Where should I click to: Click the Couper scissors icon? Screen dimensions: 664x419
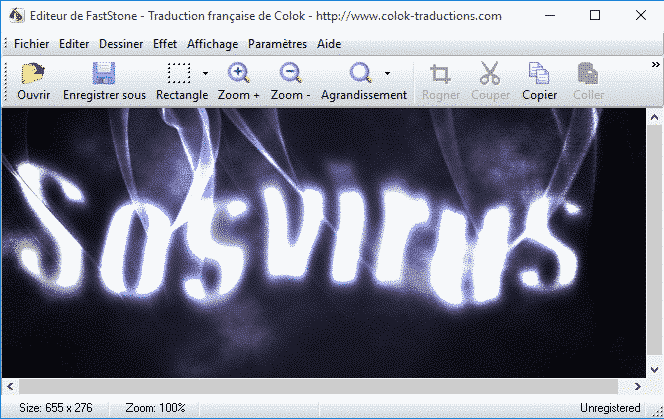pyautogui.click(x=489, y=74)
